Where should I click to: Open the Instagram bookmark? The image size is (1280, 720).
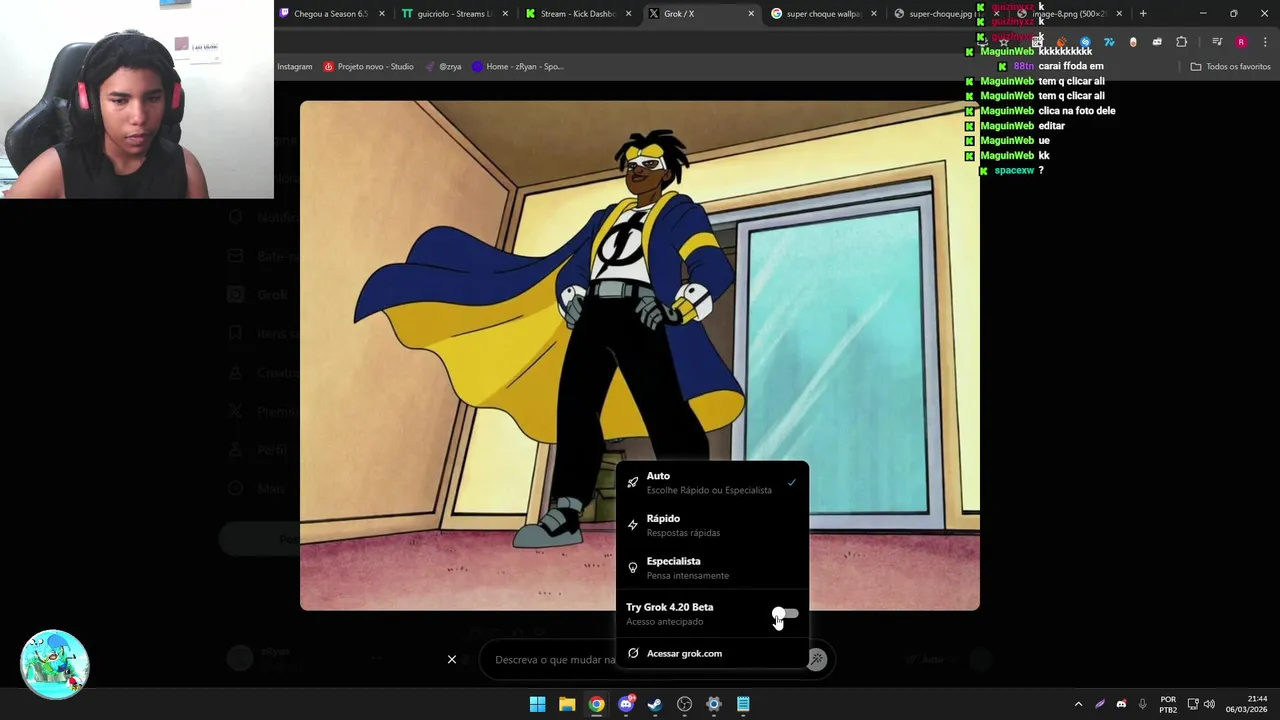(x=294, y=66)
